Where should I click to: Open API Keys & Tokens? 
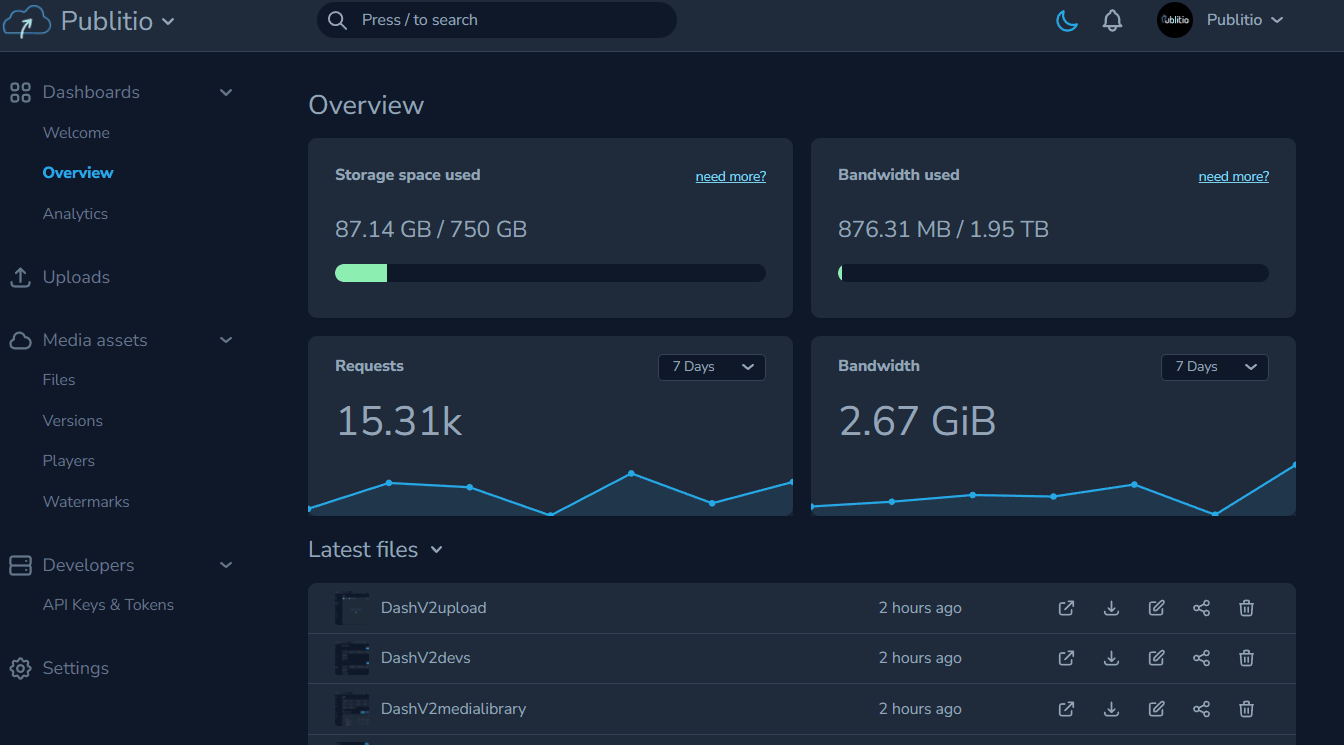click(x=108, y=605)
